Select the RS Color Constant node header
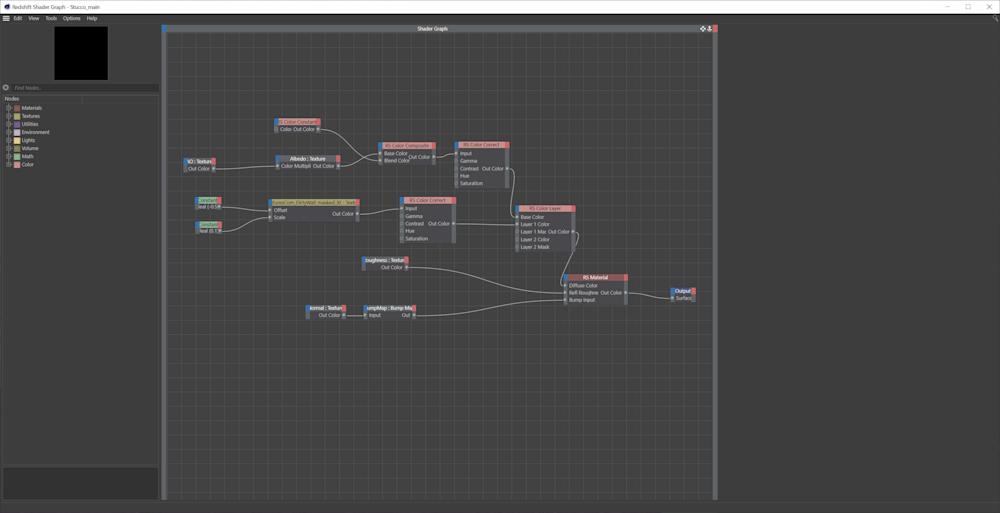This screenshot has width=1000, height=513. pyautogui.click(x=297, y=122)
